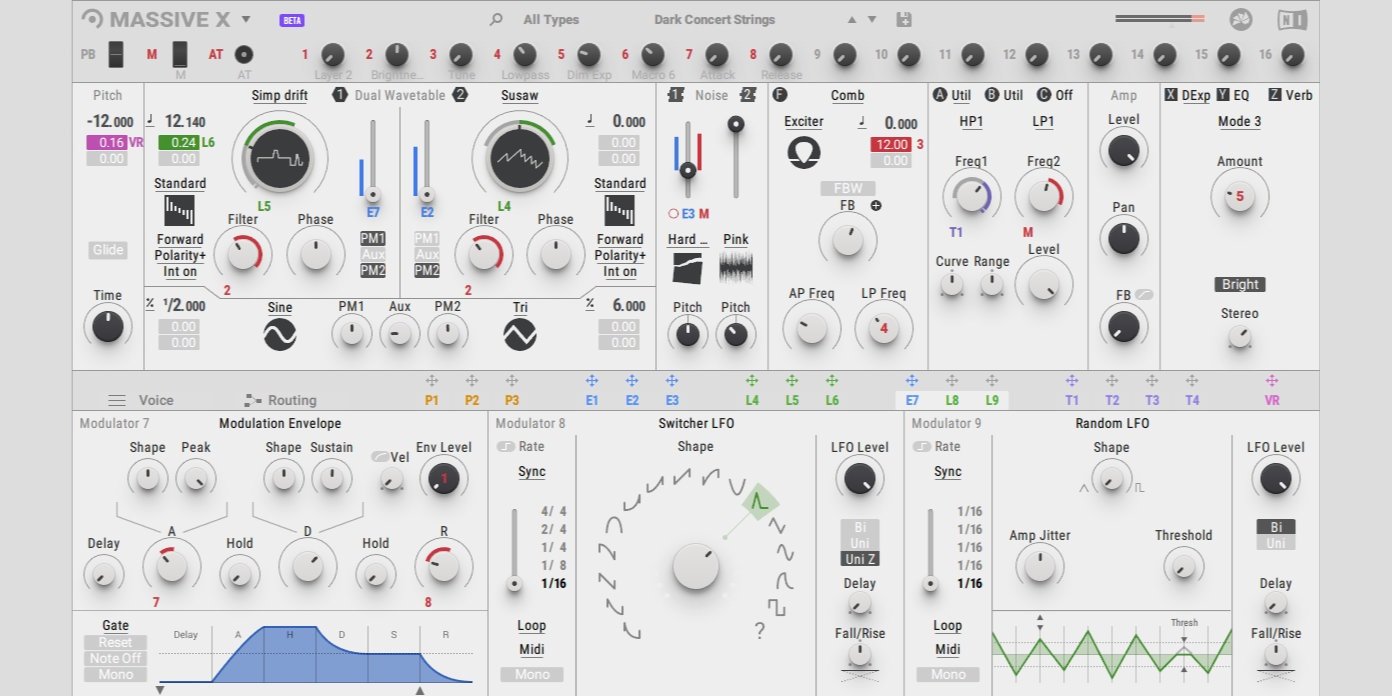Click the -12.000 pitch value
Image resolution: width=1392 pixels, height=696 pixels.
click(x=108, y=122)
